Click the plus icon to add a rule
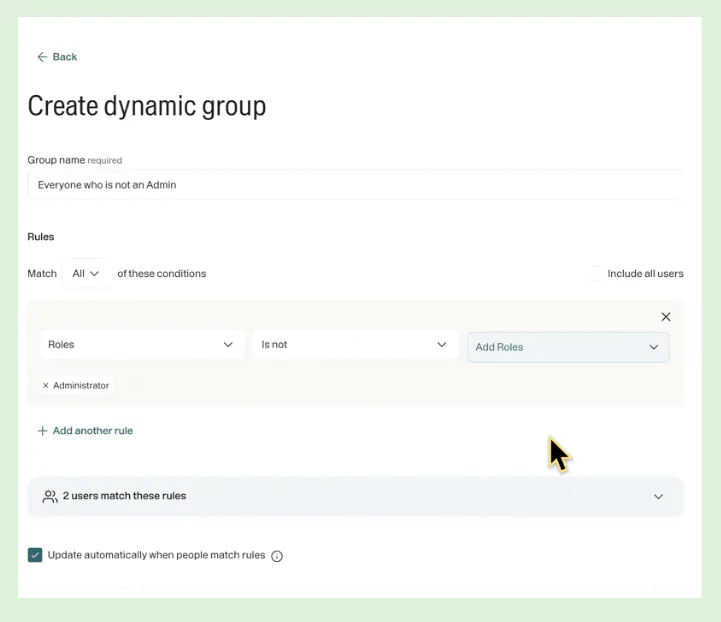 [x=42, y=431]
